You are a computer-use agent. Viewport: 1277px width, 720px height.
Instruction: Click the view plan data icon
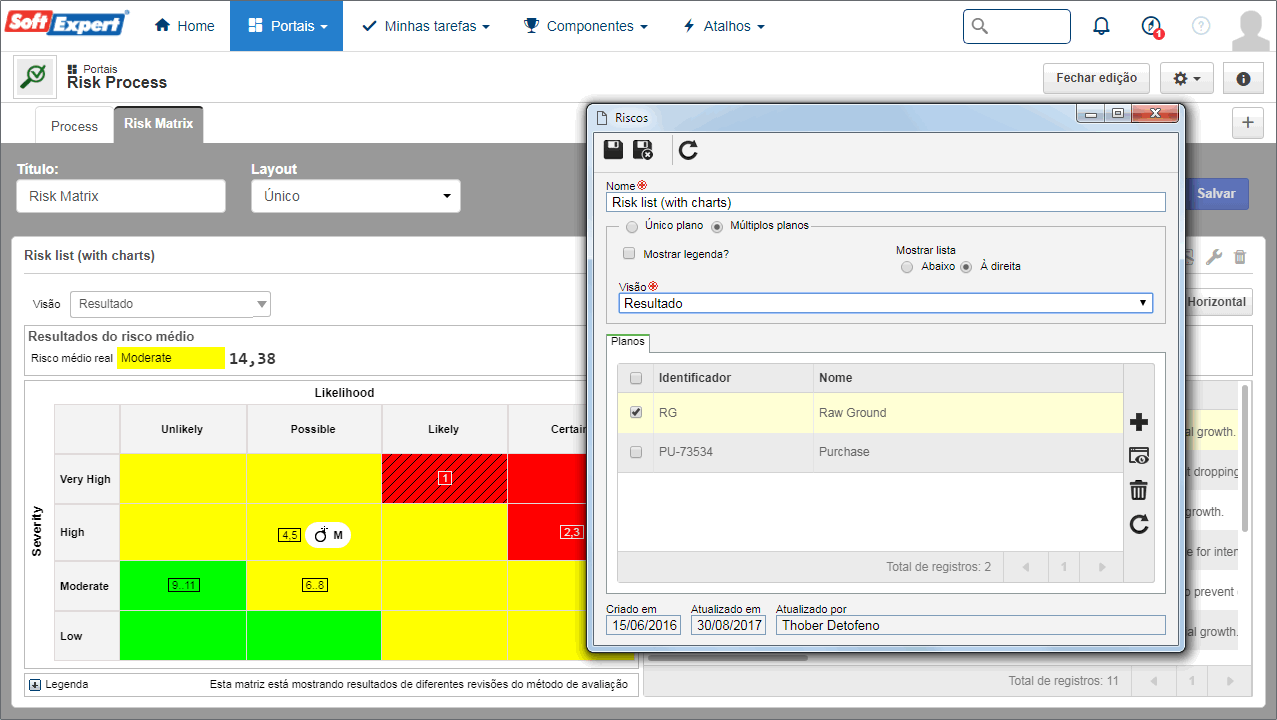1138,456
